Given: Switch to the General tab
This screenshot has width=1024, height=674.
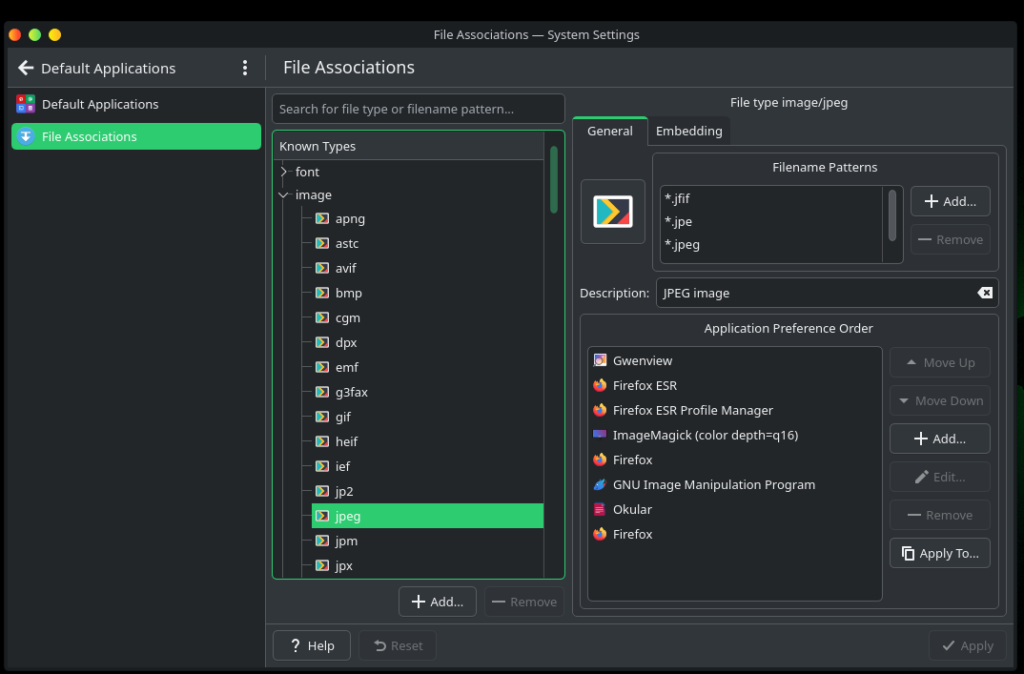Looking at the screenshot, I should 609,131.
